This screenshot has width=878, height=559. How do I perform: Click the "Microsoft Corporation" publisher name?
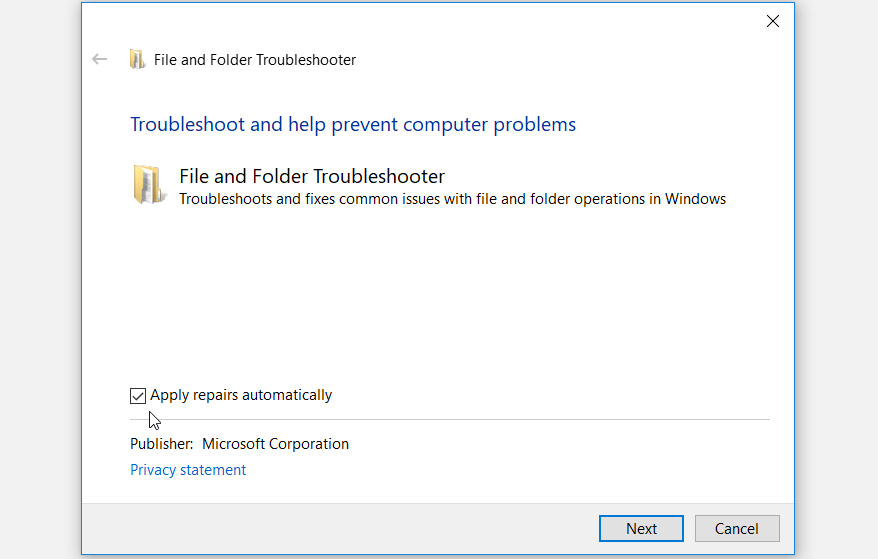point(275,444)
